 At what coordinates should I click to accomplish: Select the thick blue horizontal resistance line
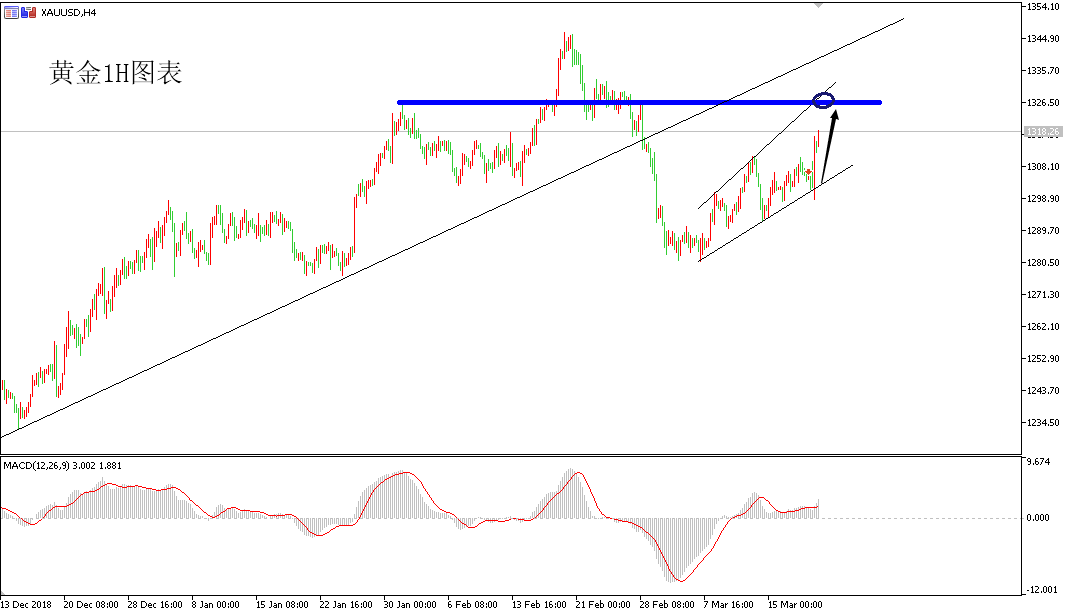(639, 102)
